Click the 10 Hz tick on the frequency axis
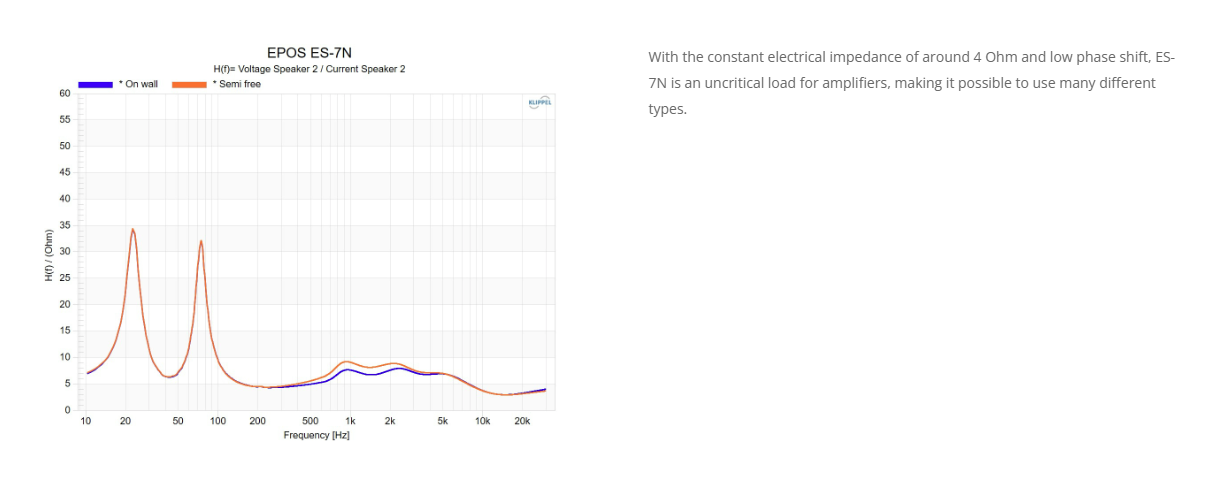 click(86, 421)
